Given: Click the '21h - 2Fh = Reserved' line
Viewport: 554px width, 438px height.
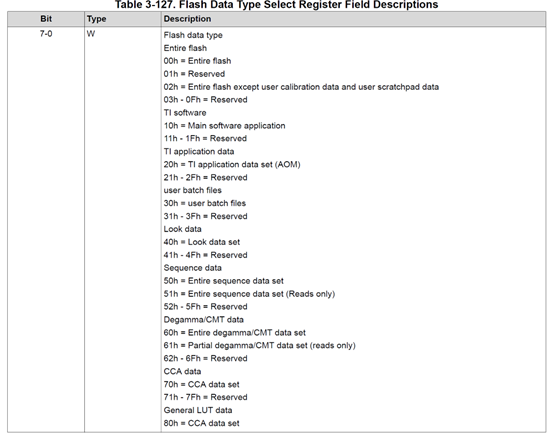Looking at the screenshot, I should [x=205, y=177].
